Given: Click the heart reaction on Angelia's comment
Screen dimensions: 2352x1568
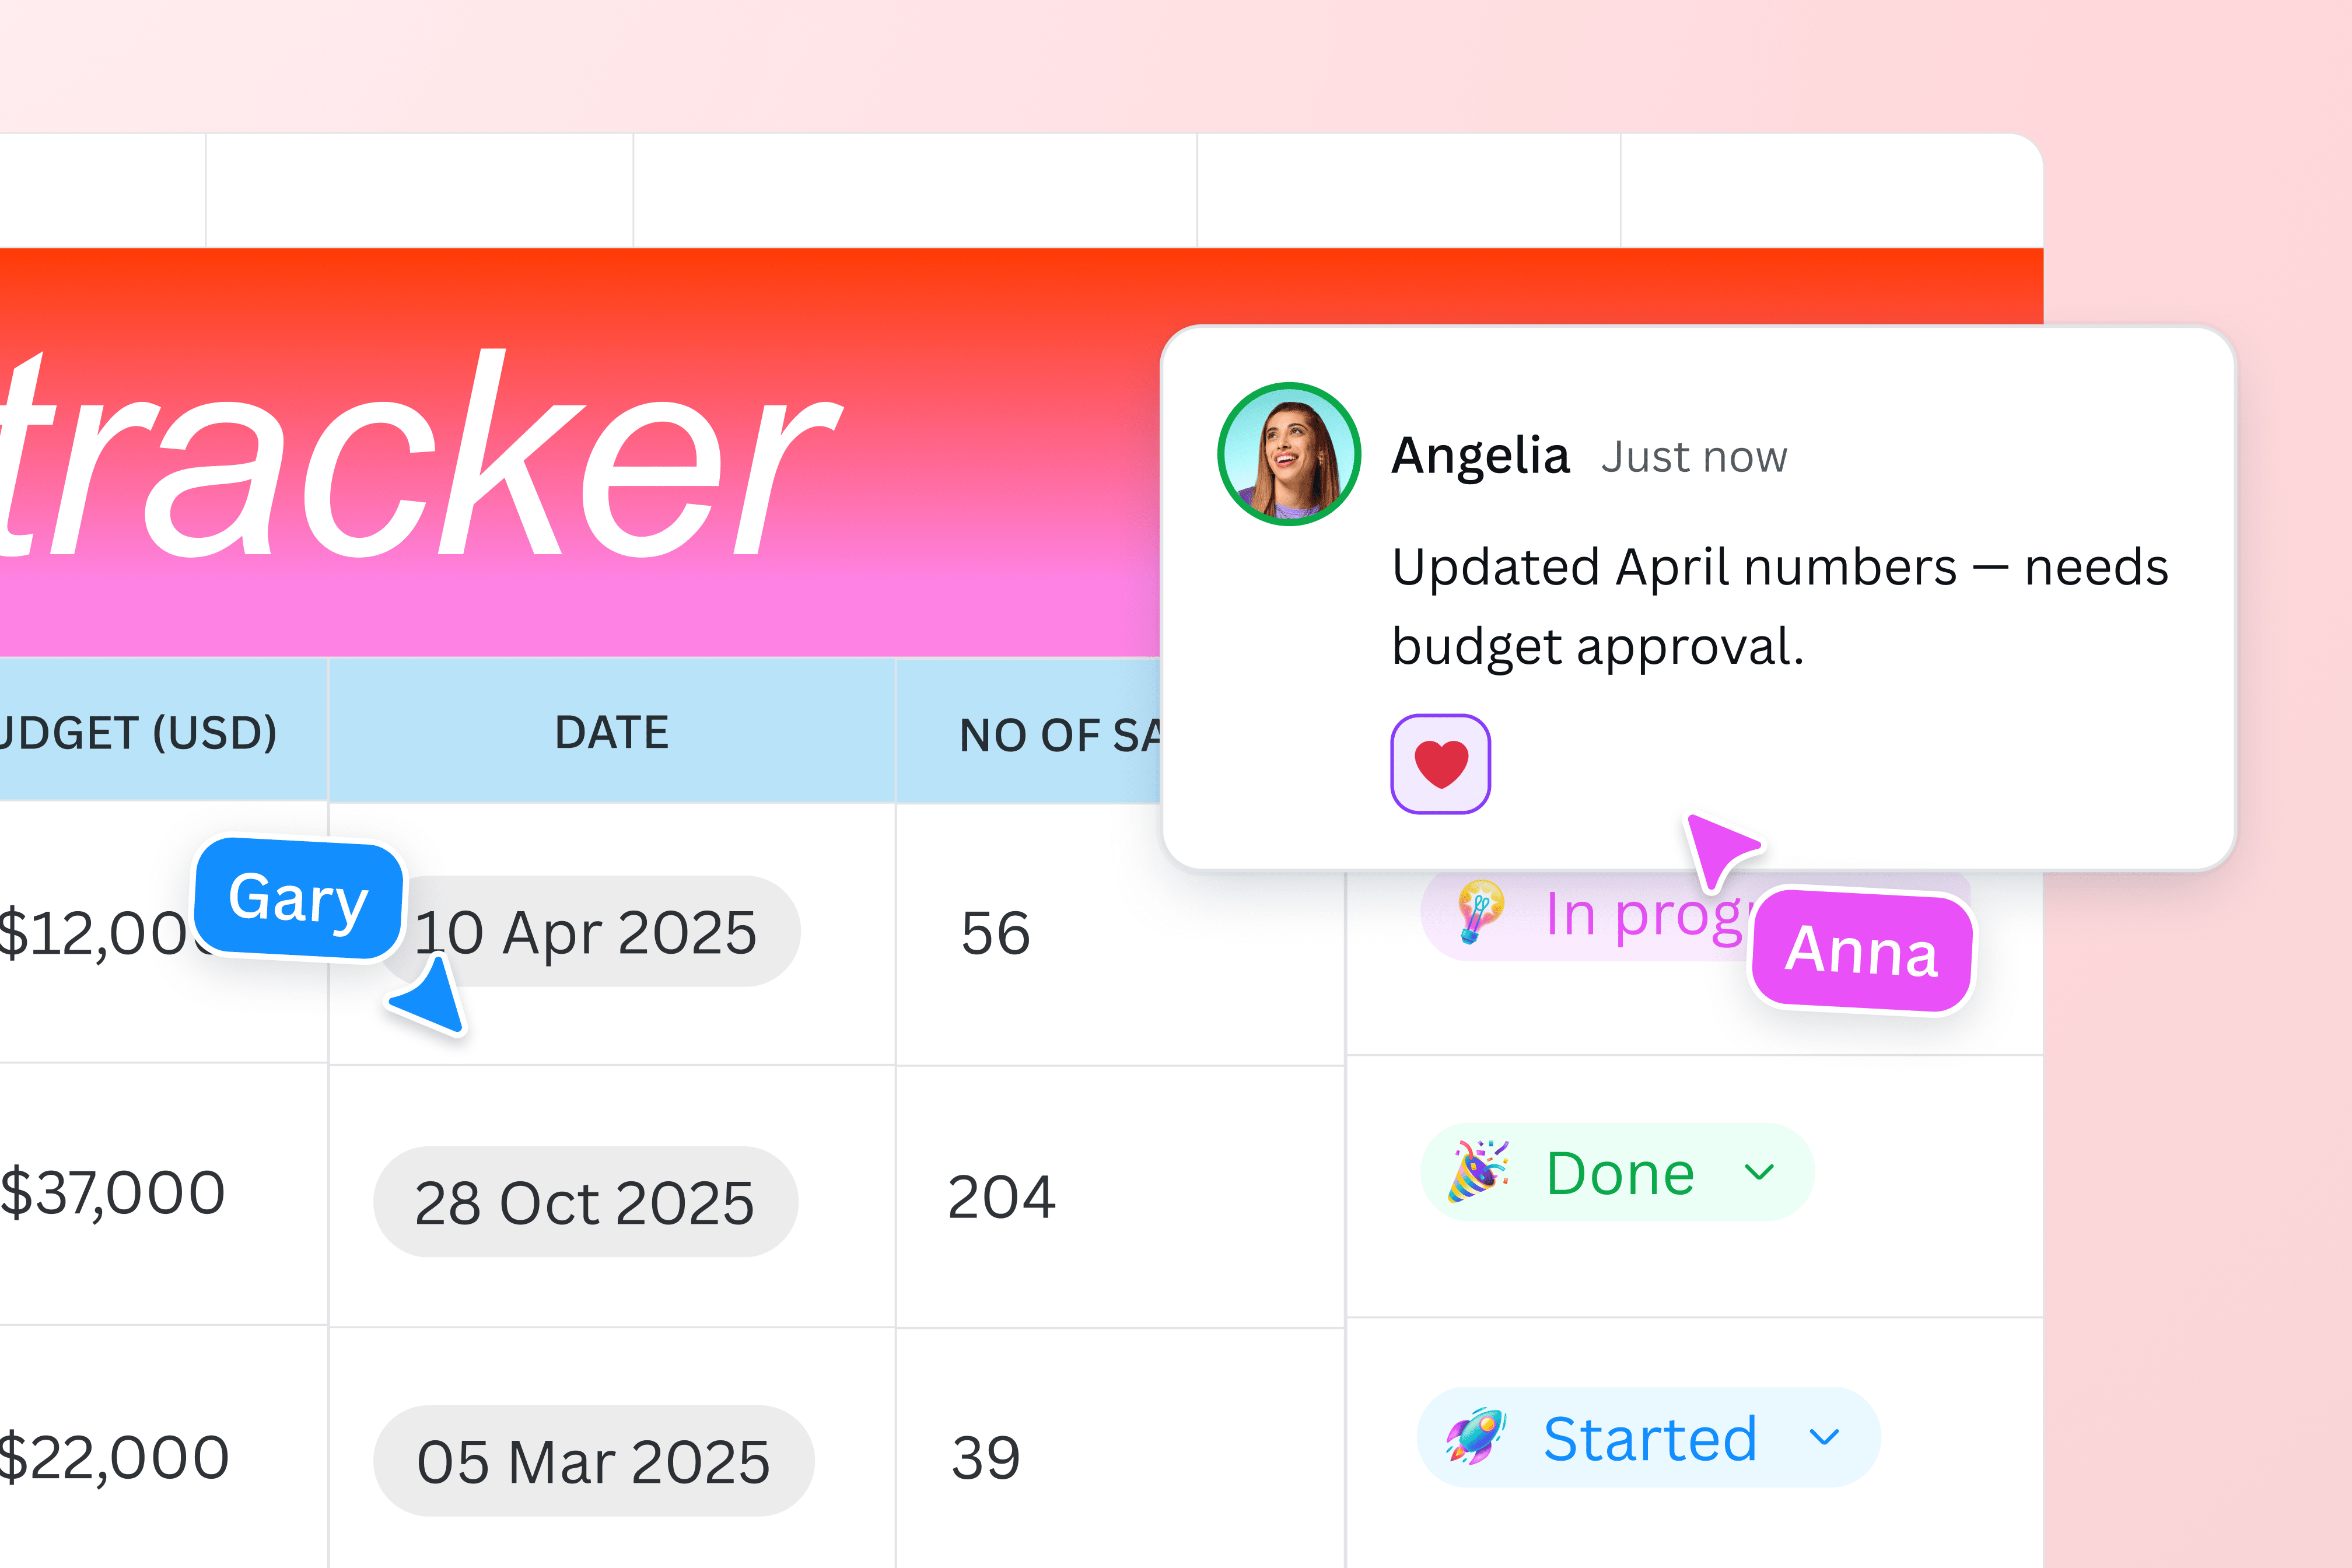Looking at the screenshot, I should point(1441,762).
